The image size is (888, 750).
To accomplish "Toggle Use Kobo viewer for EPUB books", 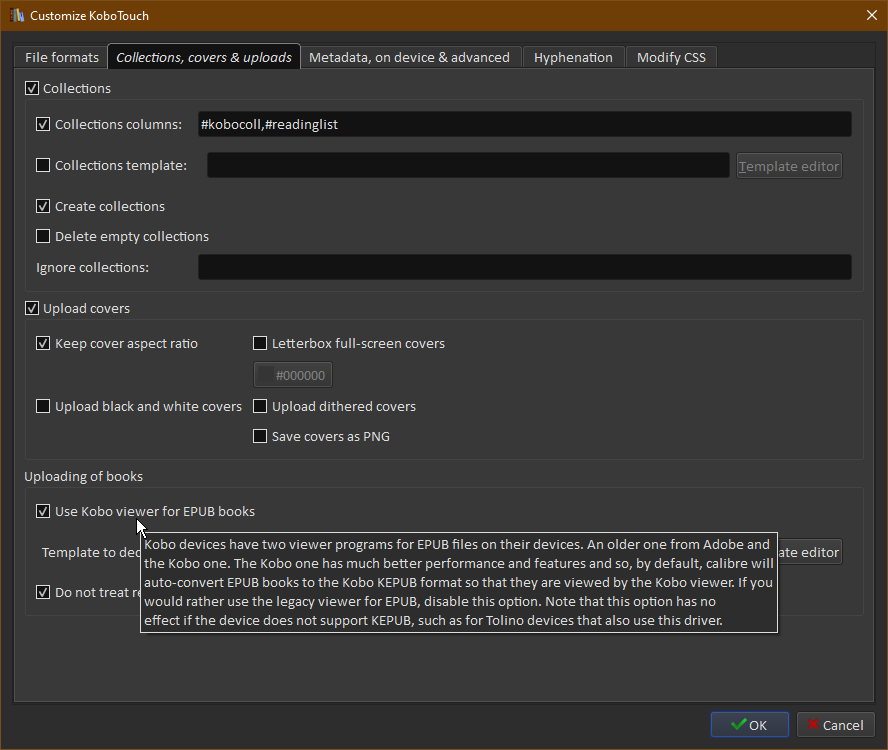I will point(43,512).
